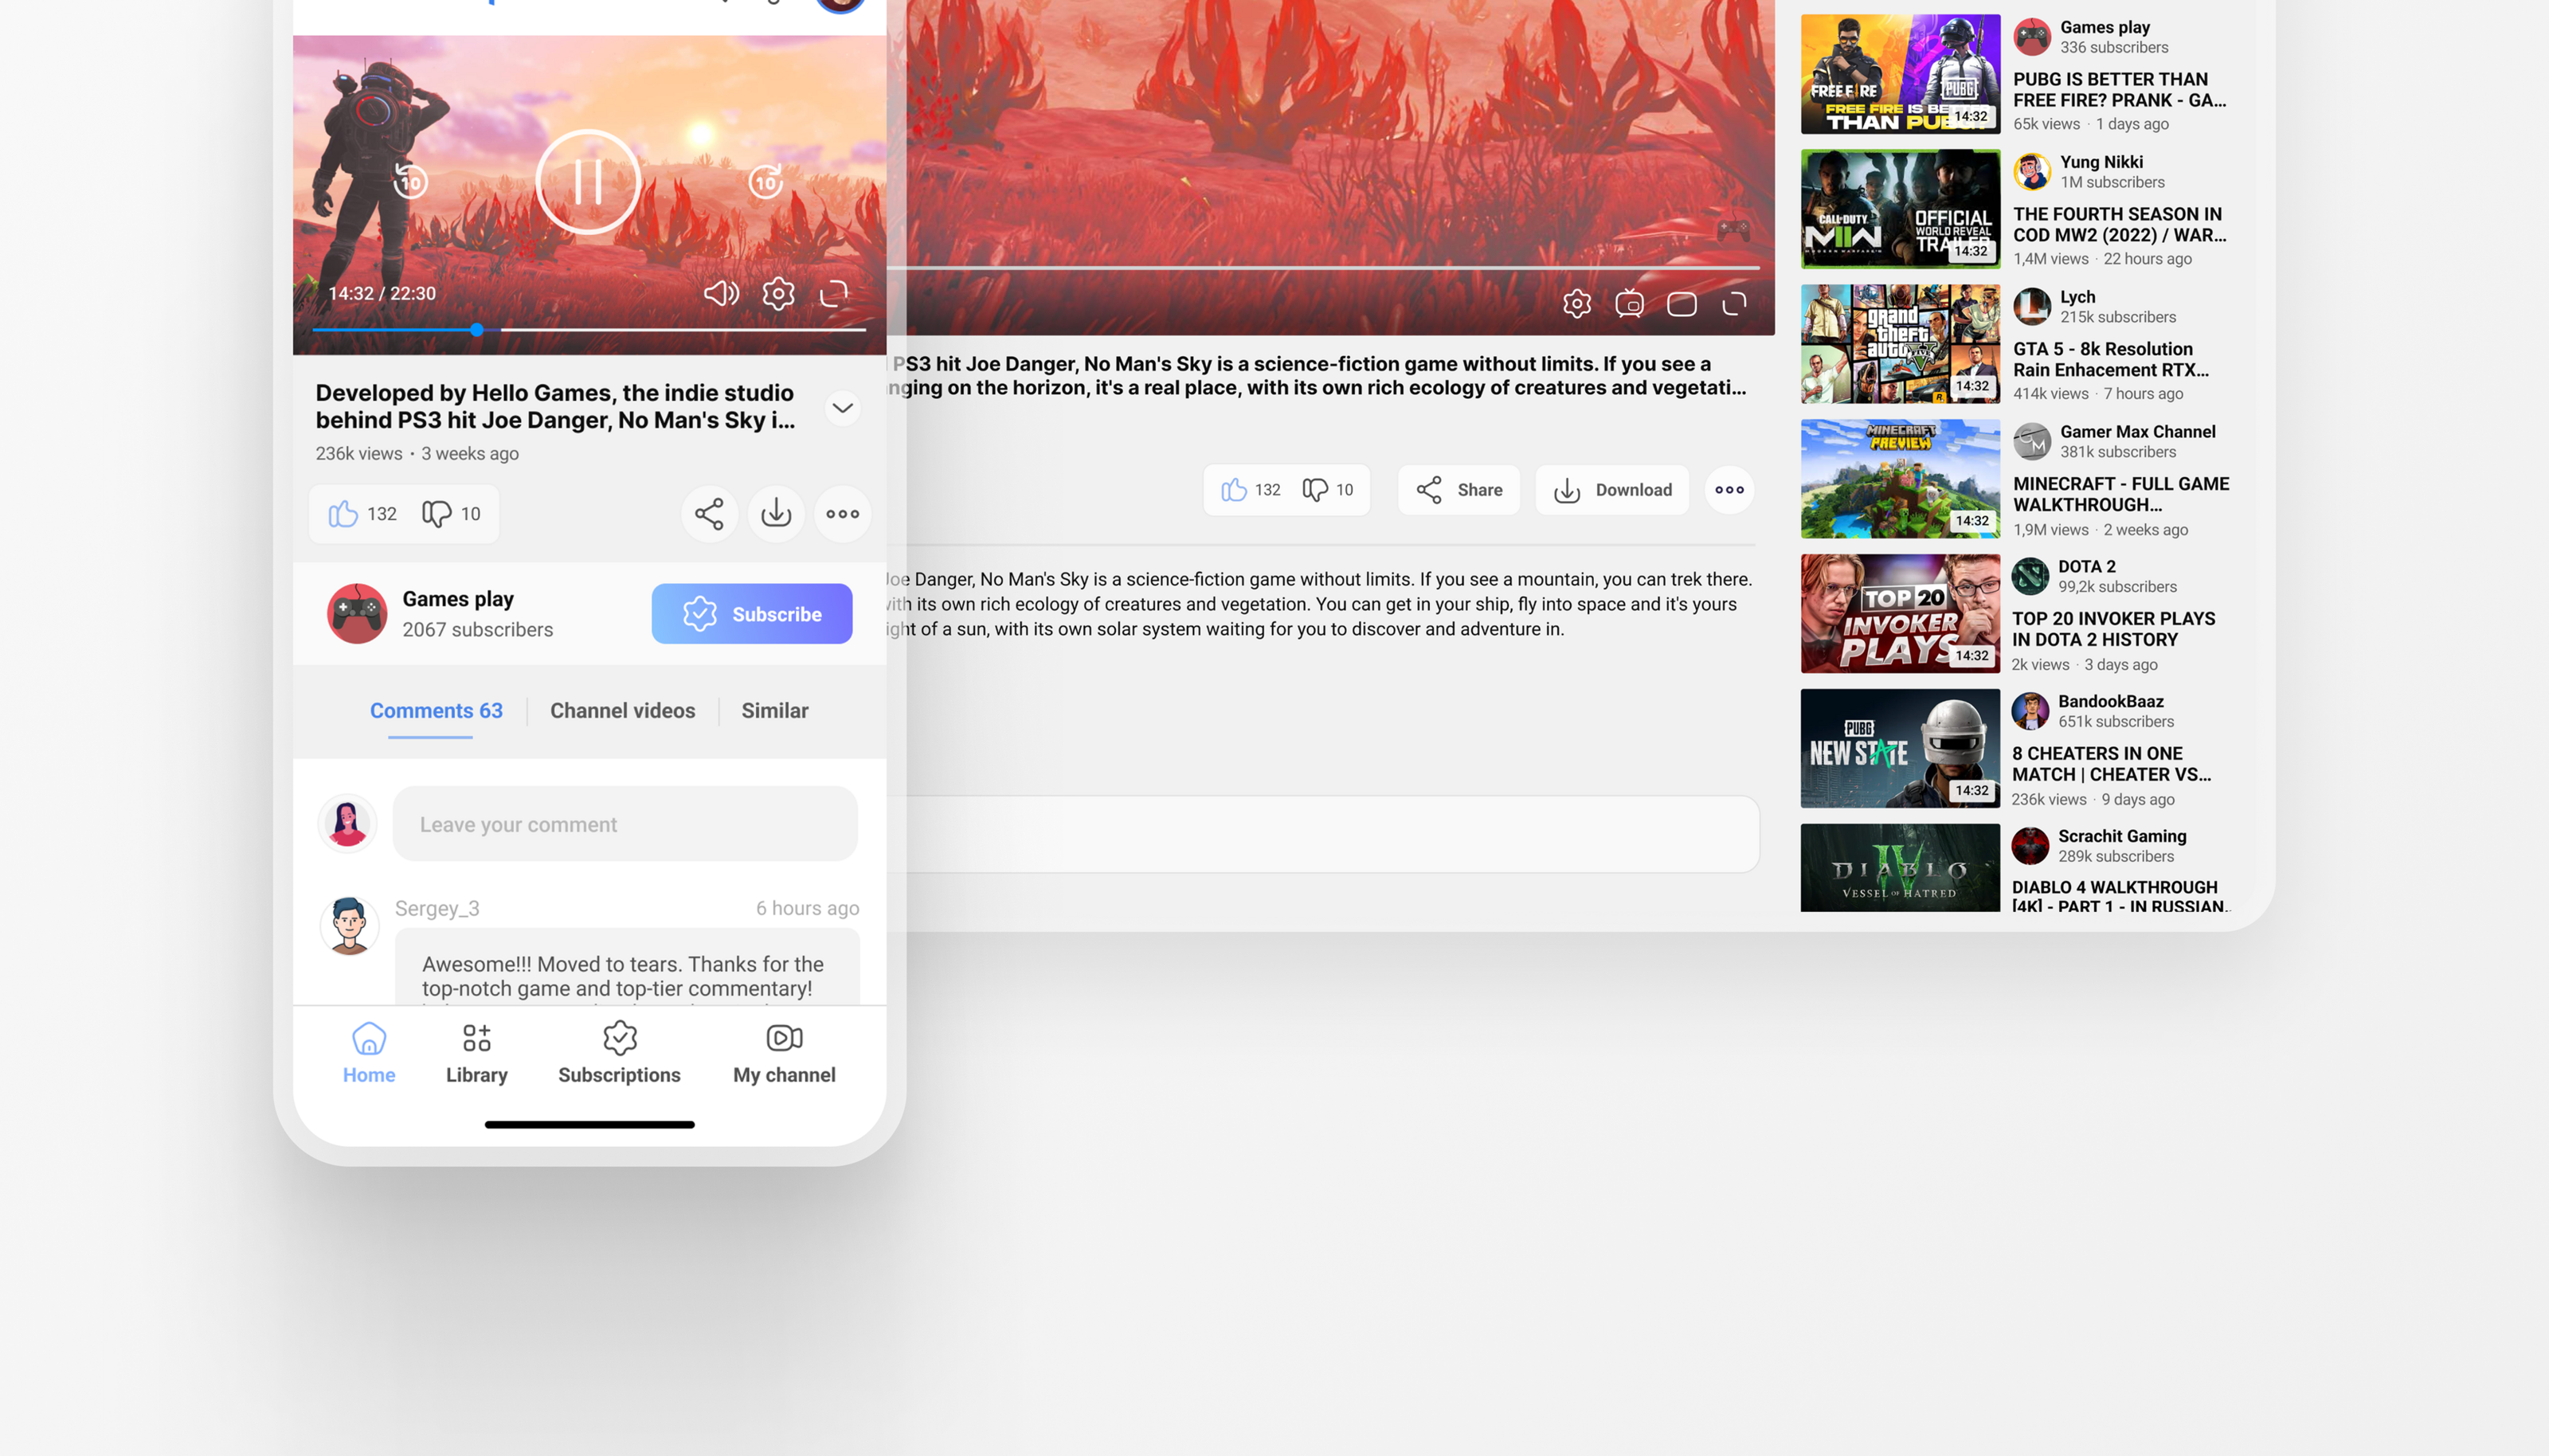This screenshot has width=2549, height=1456.
Task: Expand the mobile video description chevron
Action: tap(843, 408)
